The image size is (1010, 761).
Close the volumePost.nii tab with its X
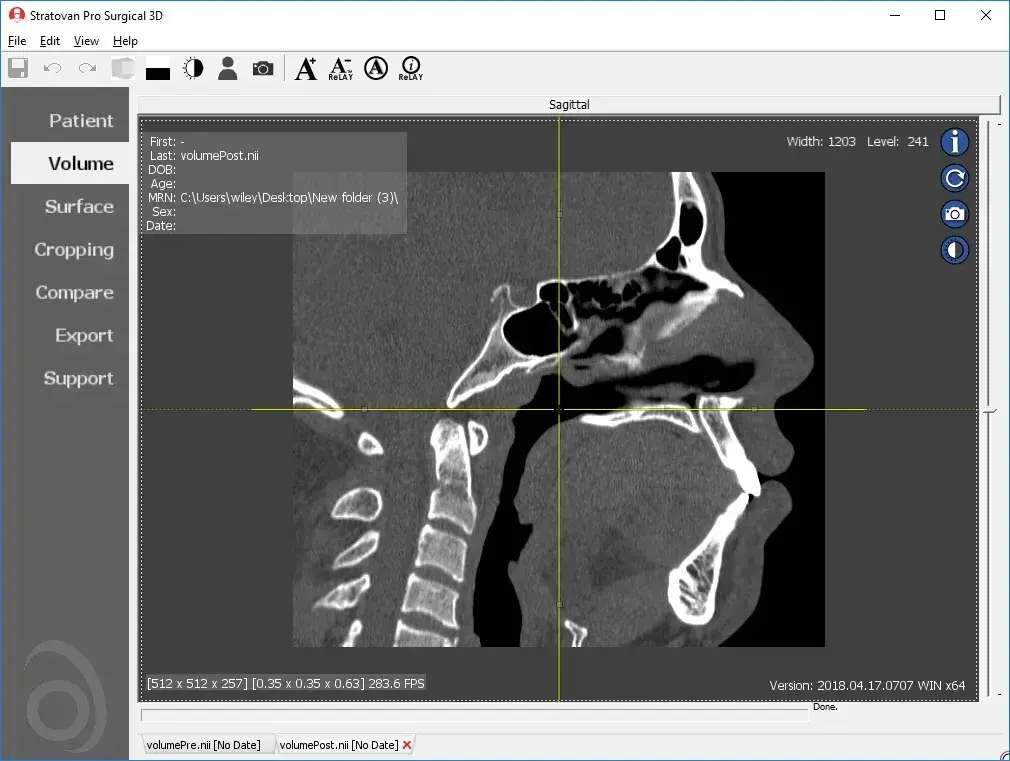coord(407,744)
